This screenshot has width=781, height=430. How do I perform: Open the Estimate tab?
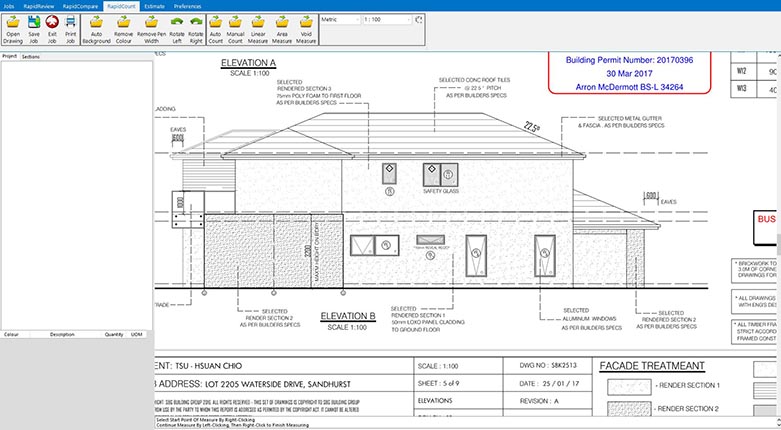point(154,6)
